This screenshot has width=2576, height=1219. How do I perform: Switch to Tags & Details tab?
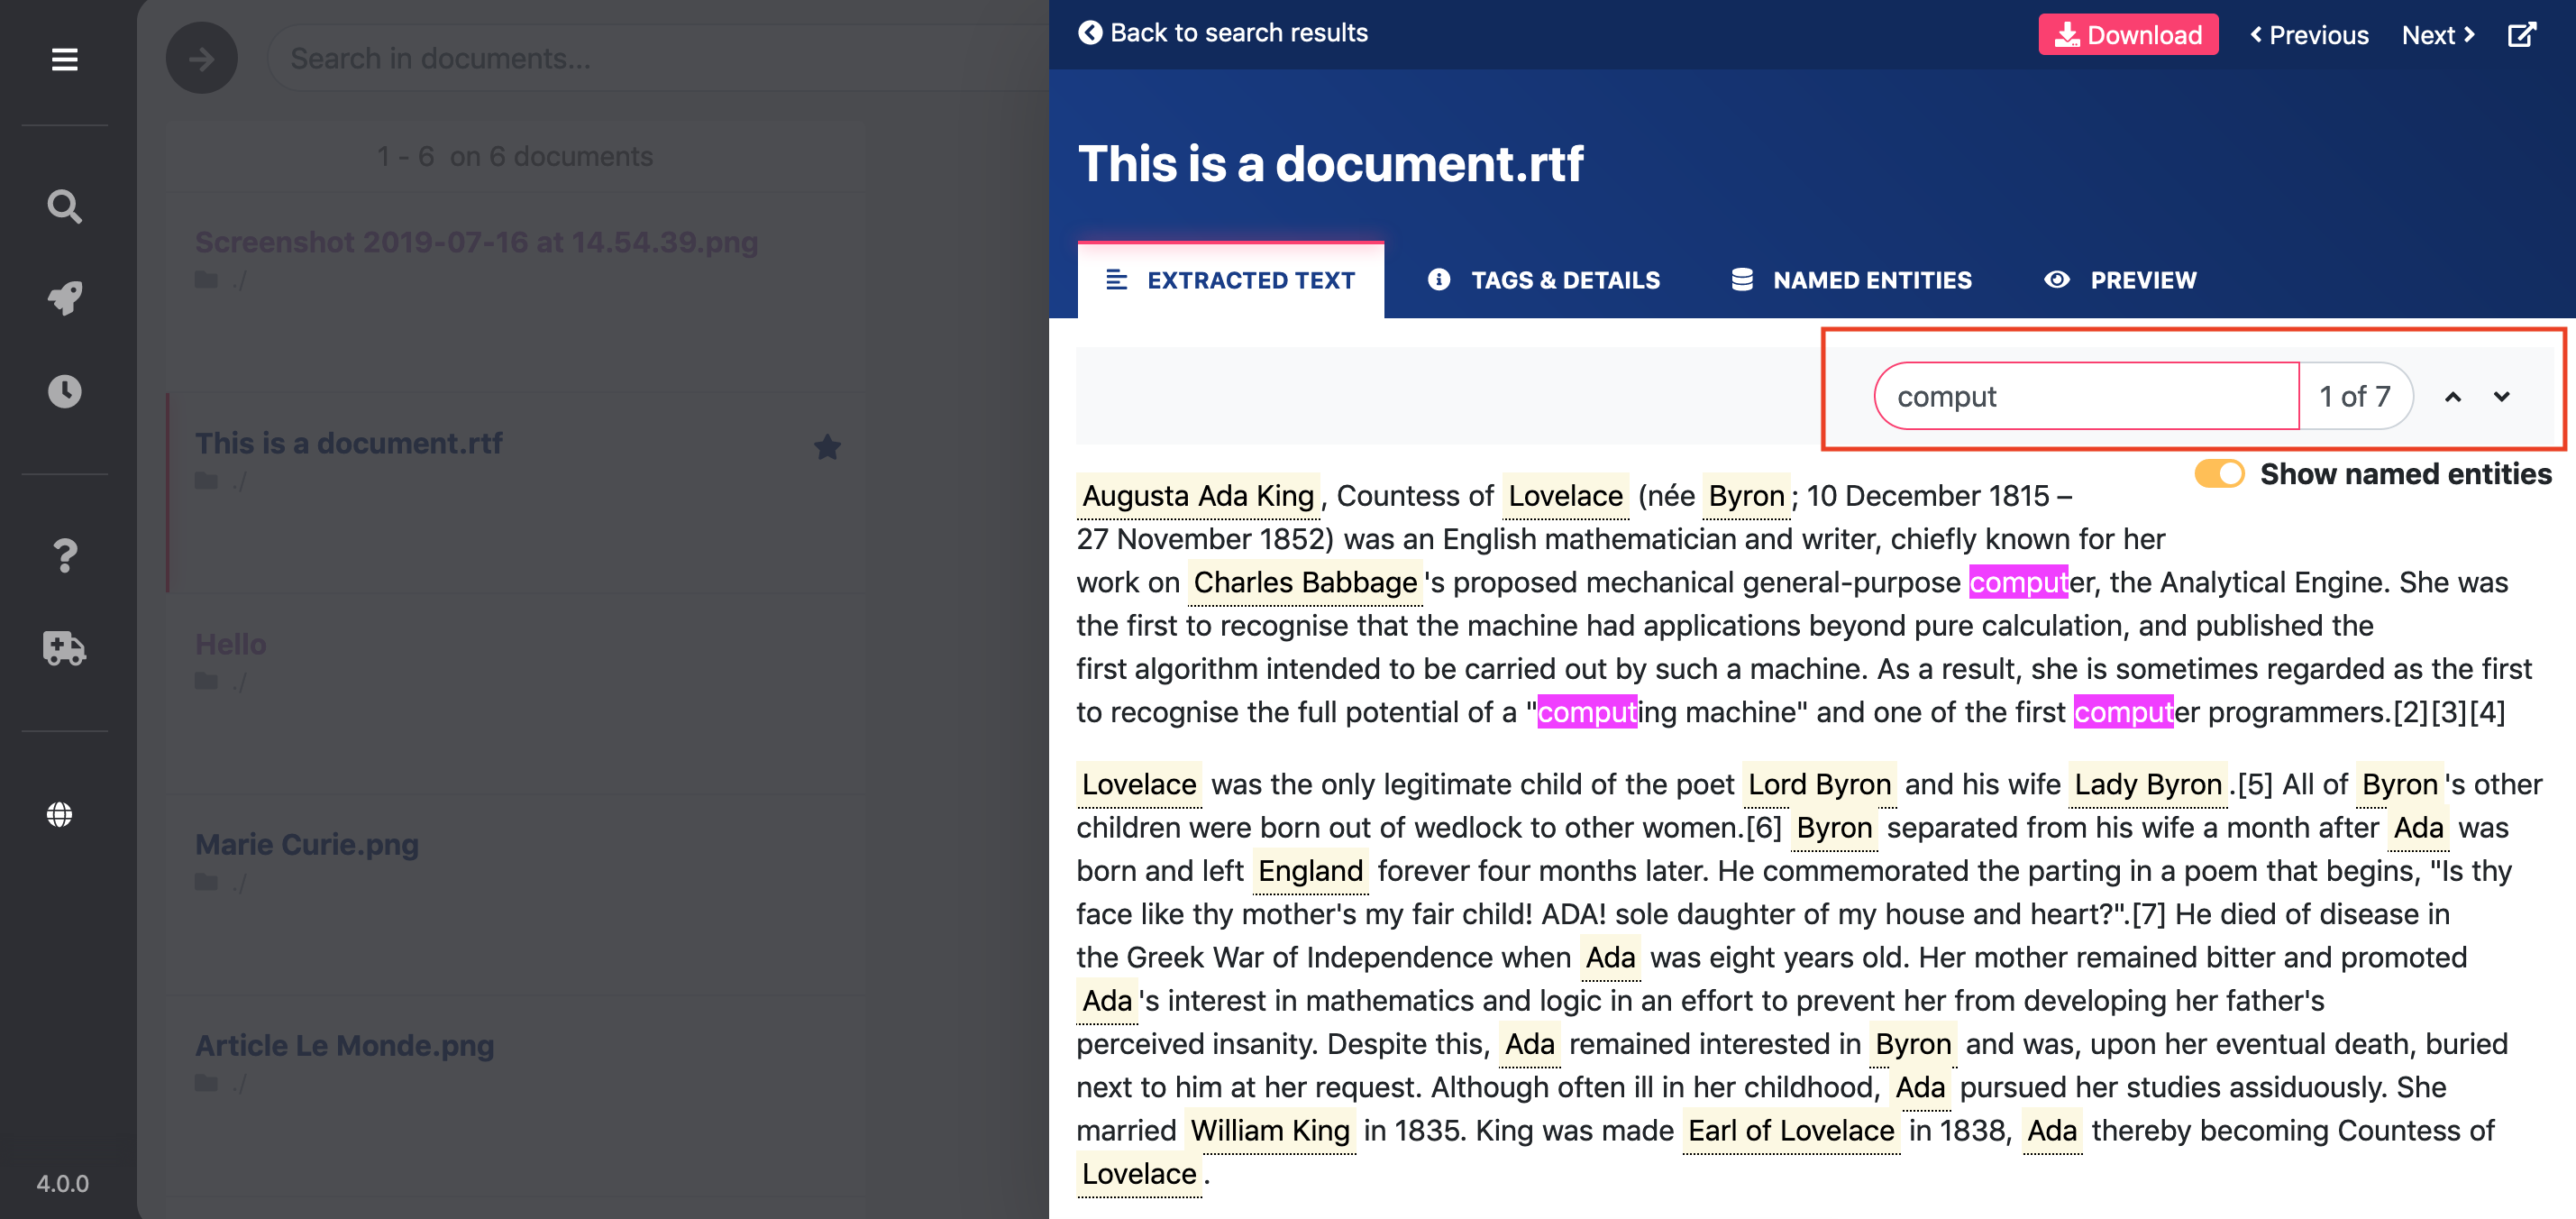click(1543, 280)
